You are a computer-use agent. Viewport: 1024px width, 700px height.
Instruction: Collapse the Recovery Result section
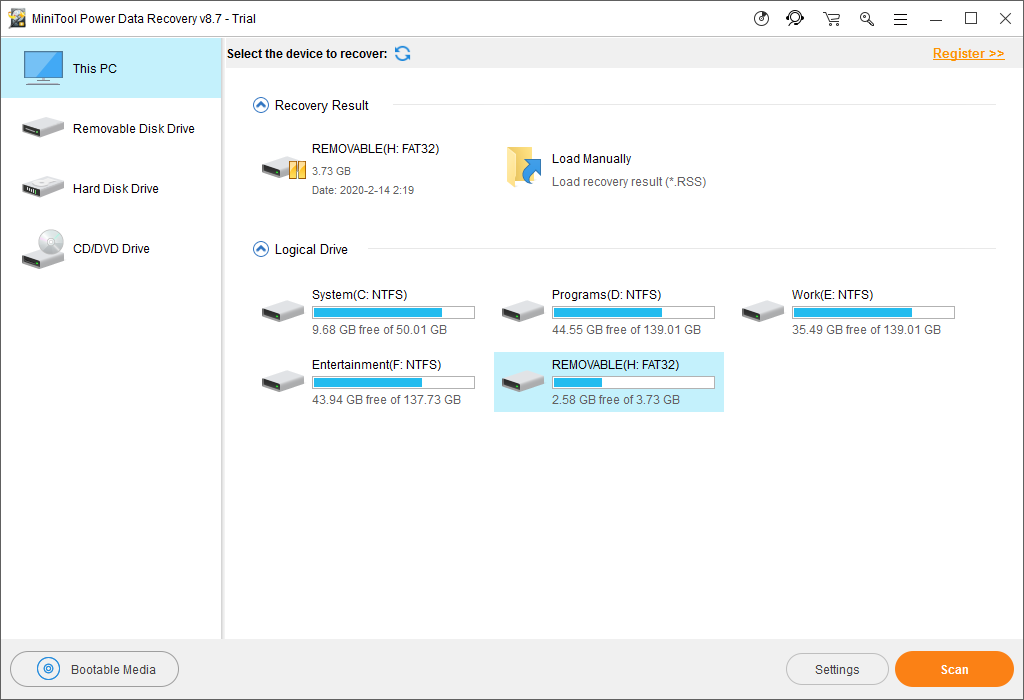pos(261,105)
